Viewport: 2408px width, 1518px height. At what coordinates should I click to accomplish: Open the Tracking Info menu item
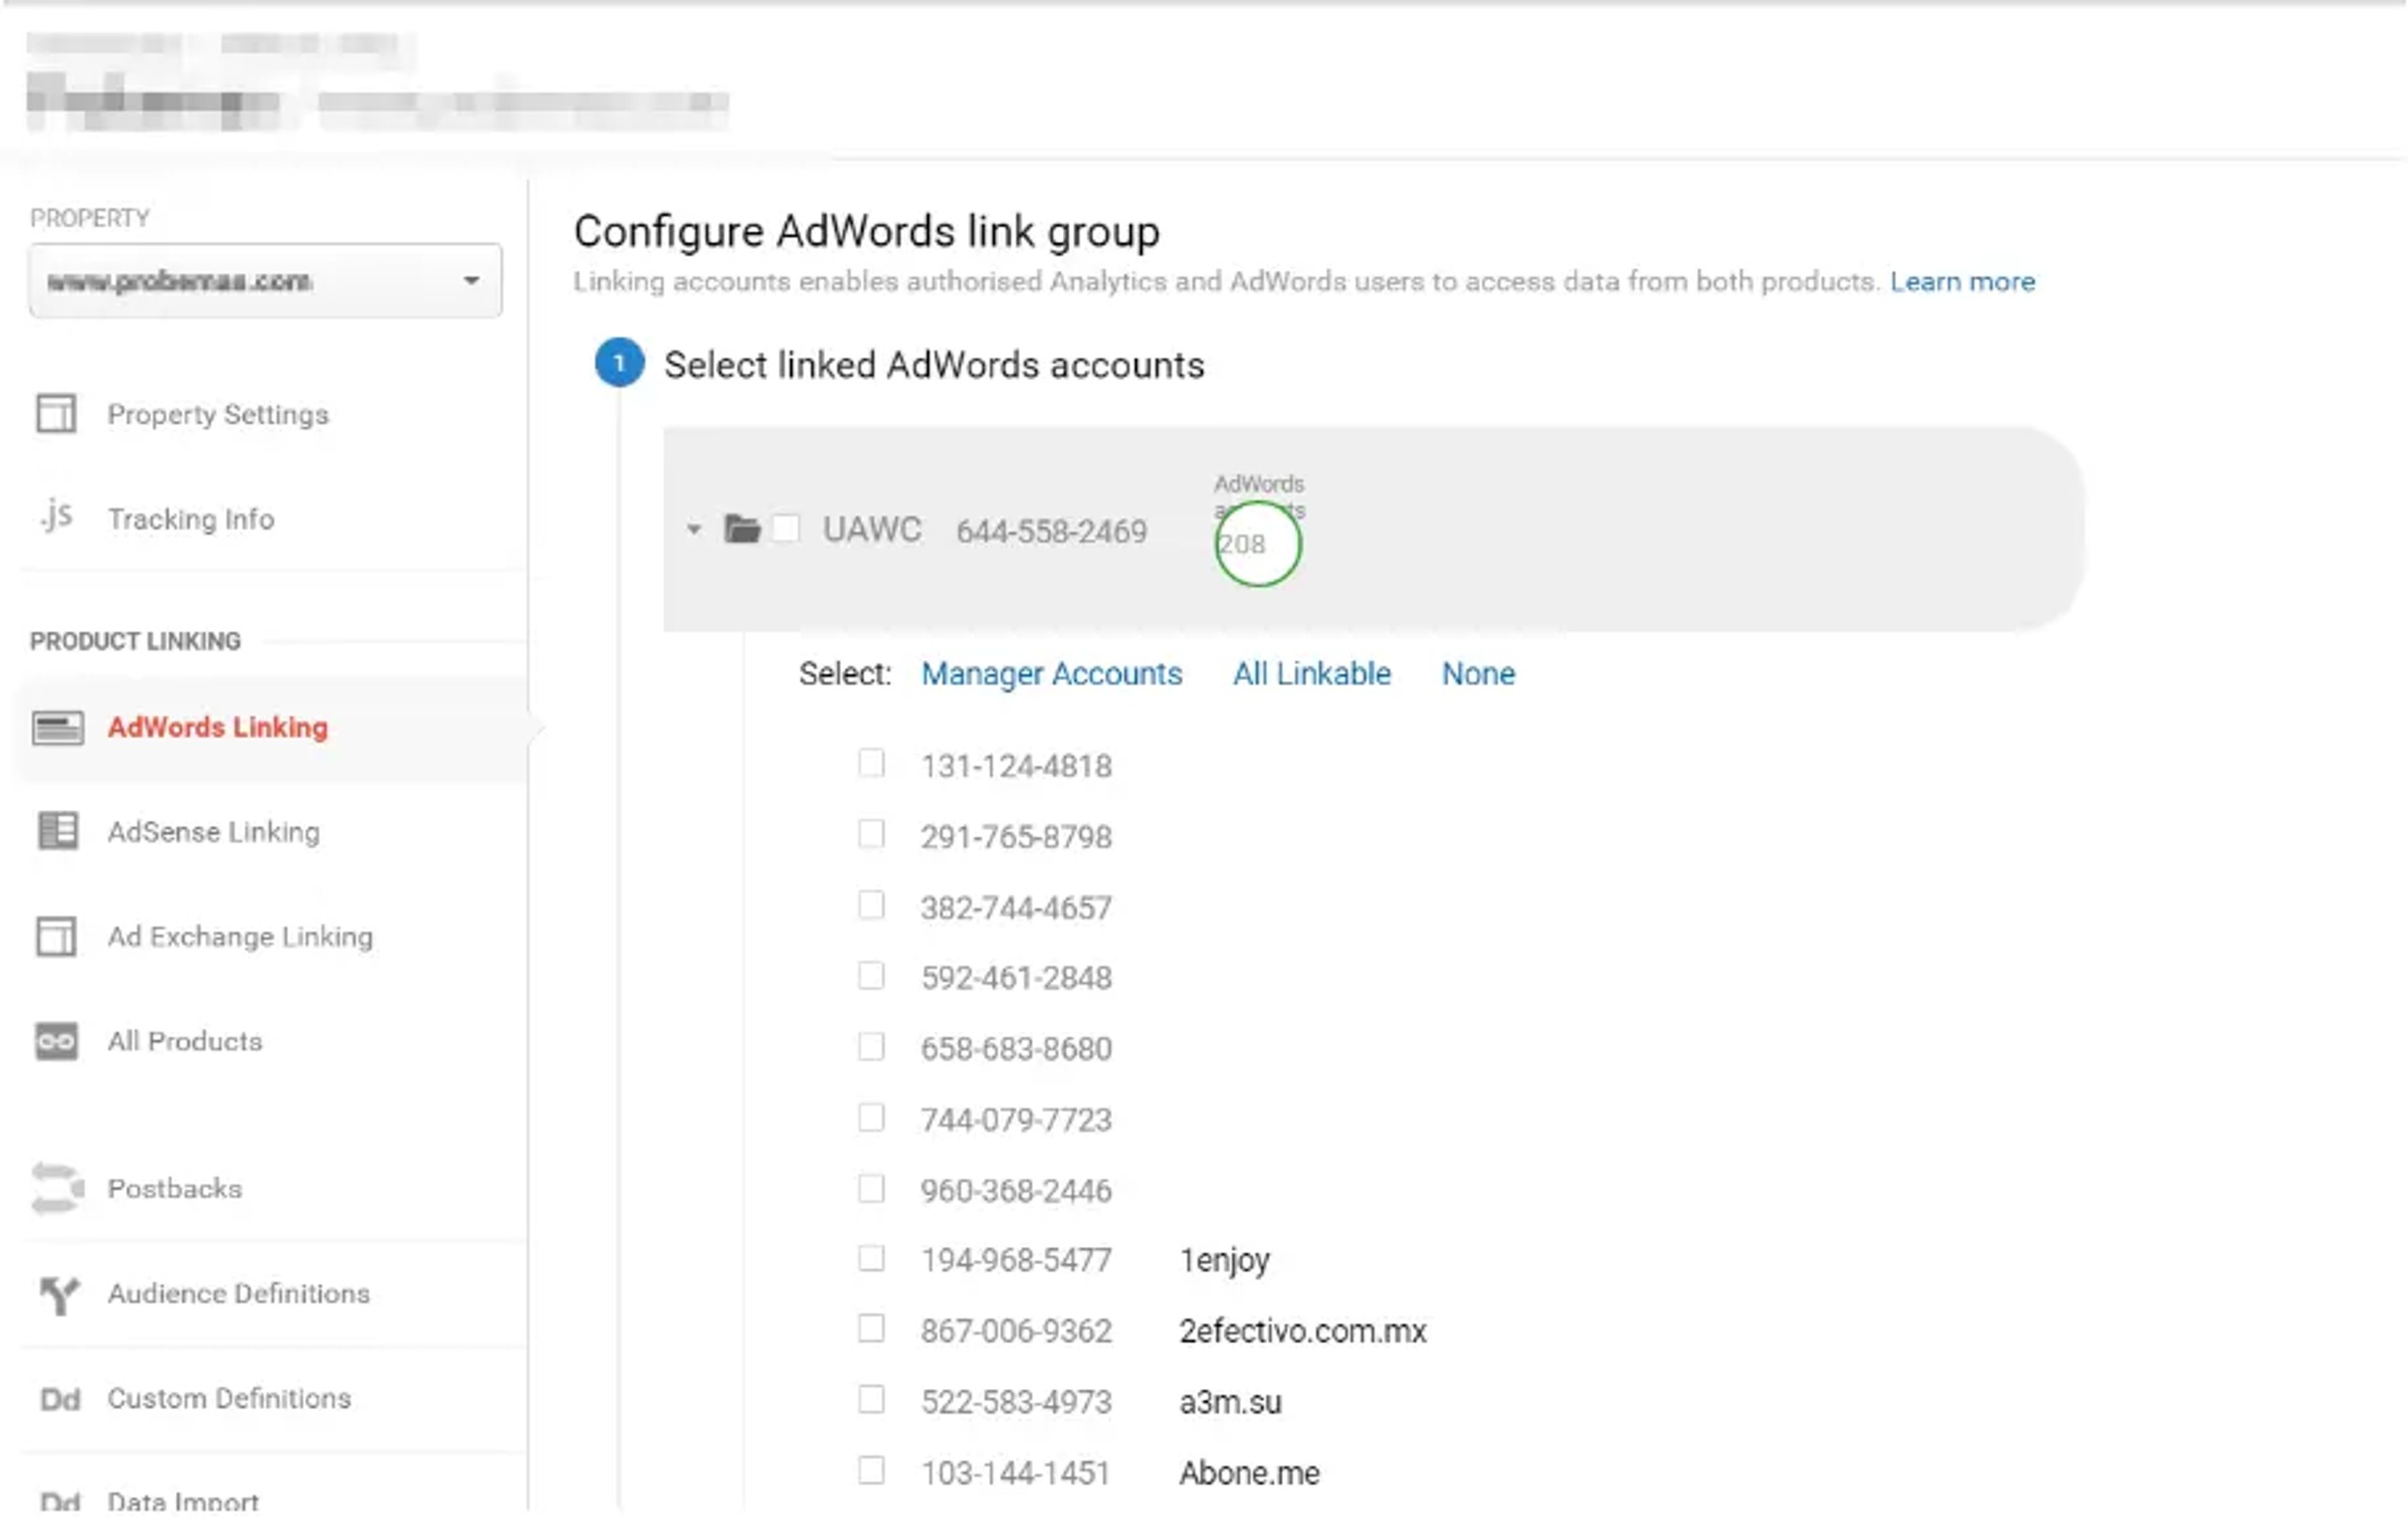(x=190, y=518)
